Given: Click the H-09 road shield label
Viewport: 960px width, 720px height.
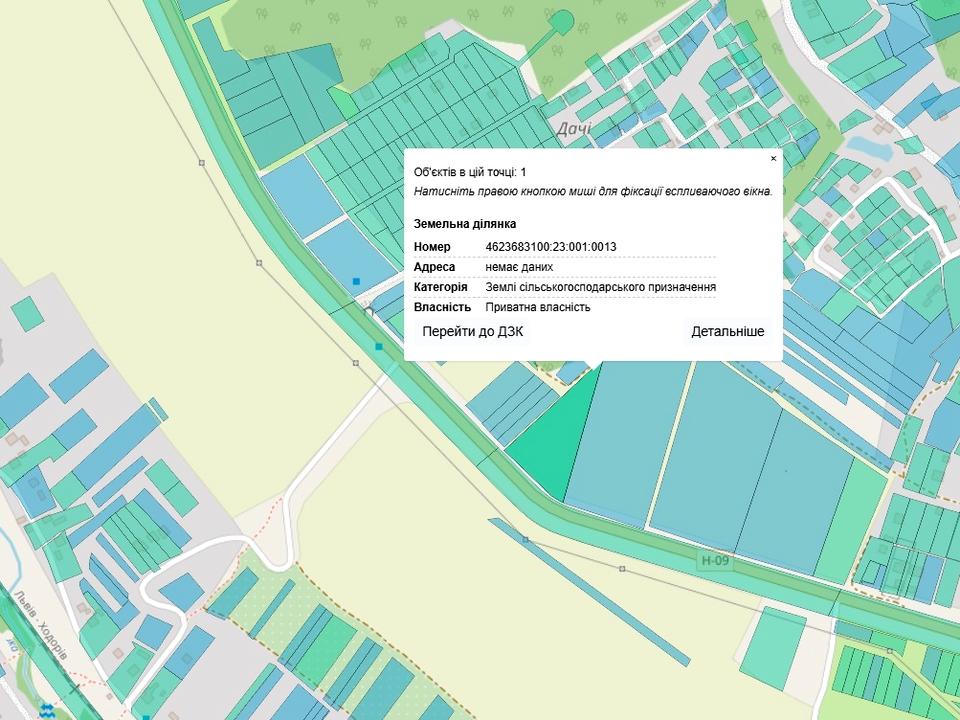Looking at the screenshot, I should click(x=715, y=561).
